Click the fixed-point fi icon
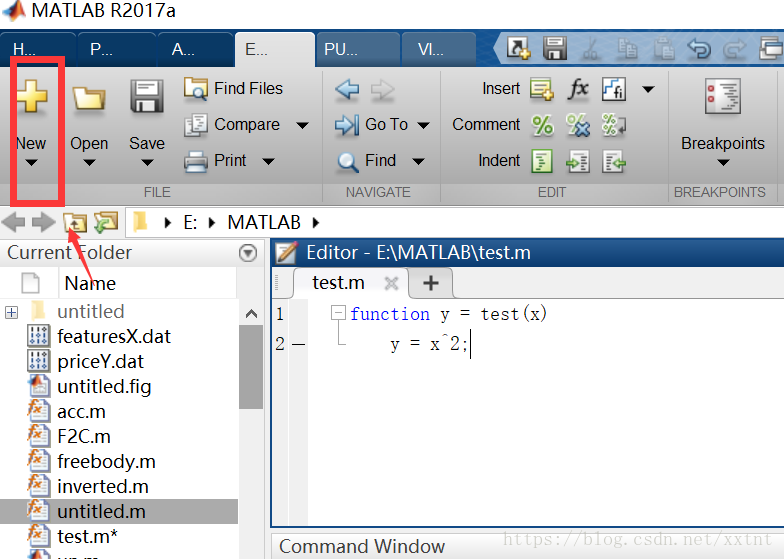The height and width of the screenshot is (559, 784). tap(614, 90)
